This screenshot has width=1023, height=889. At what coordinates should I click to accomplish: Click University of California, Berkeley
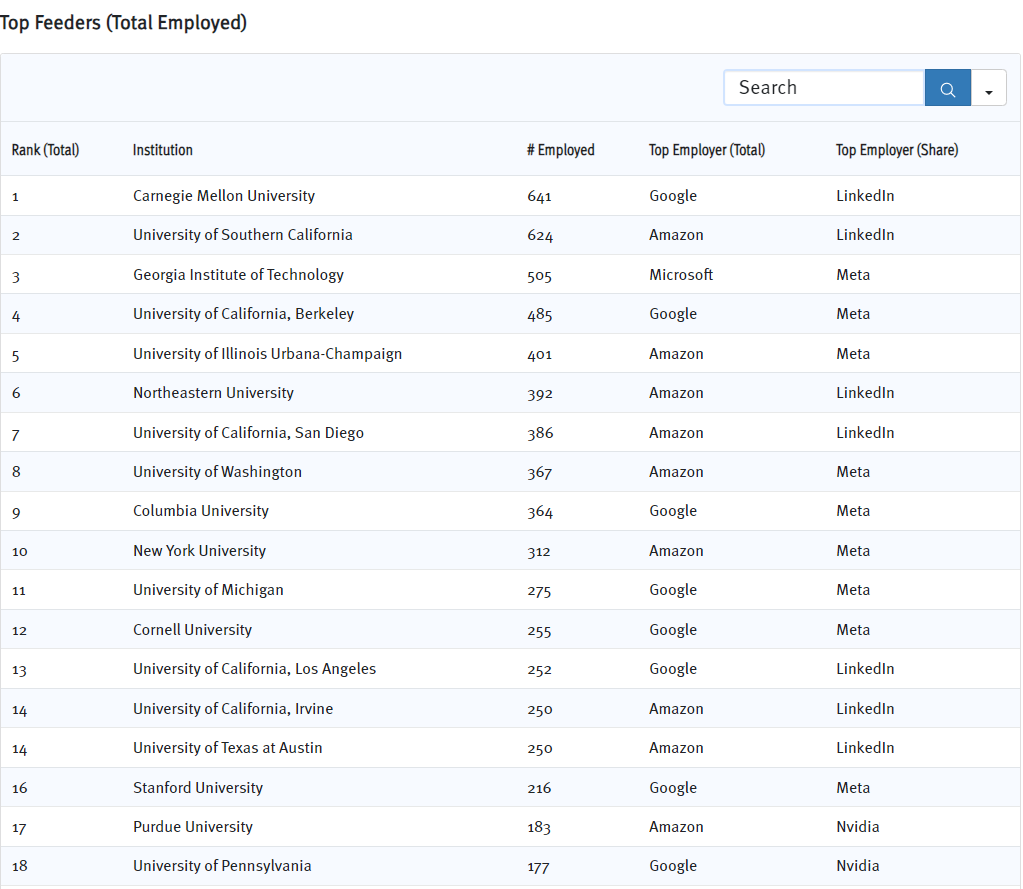click(x=243, y=314)
